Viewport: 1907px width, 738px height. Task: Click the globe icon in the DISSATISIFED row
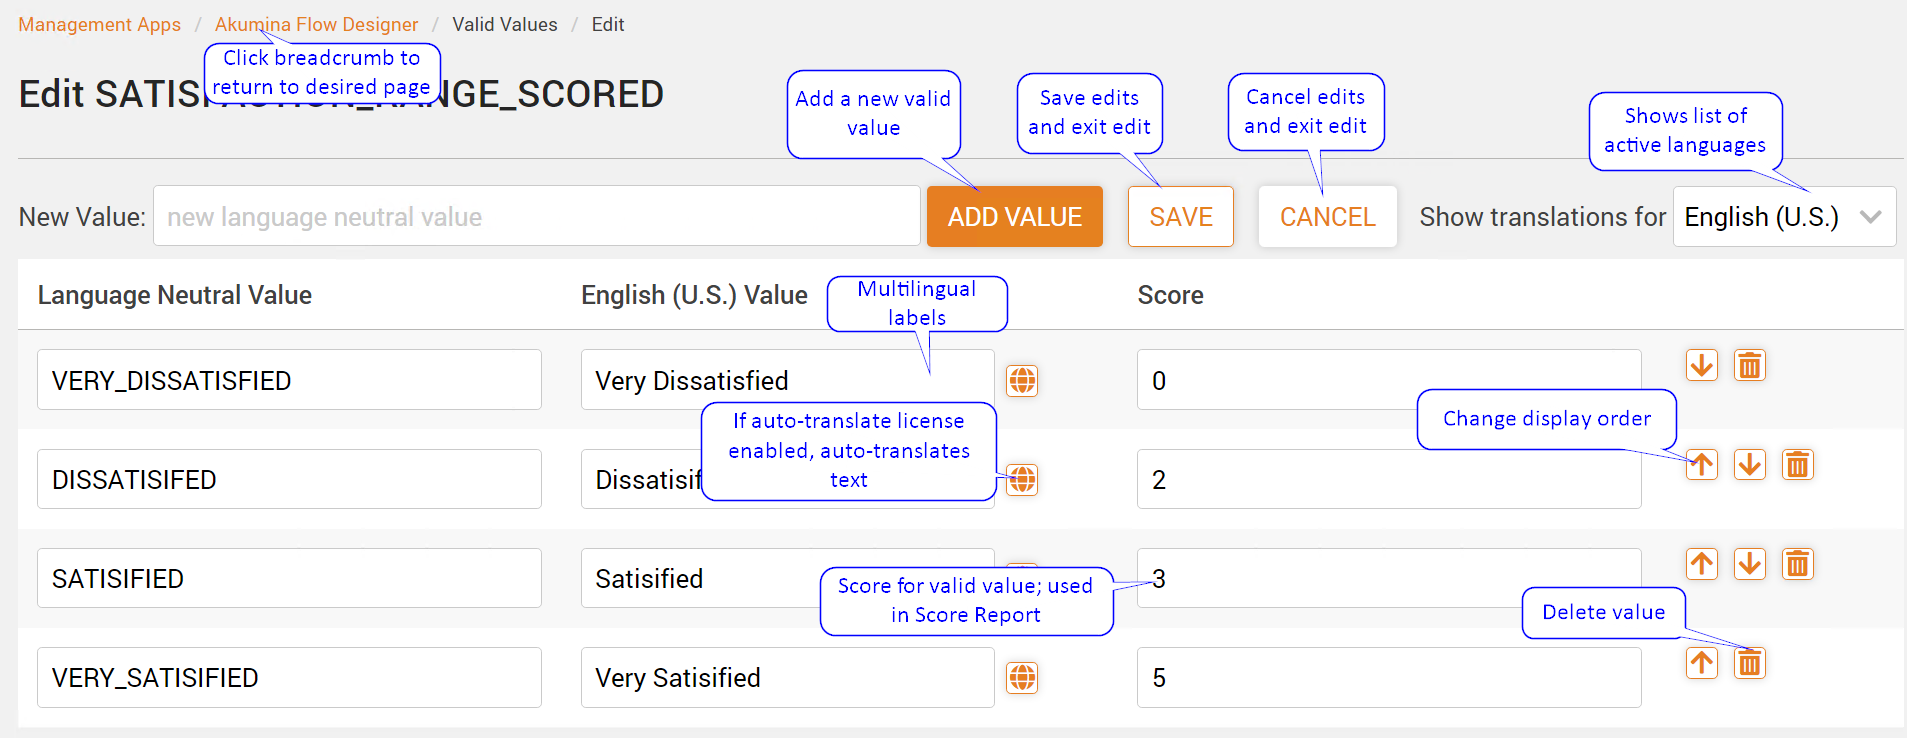(1022, 479)
